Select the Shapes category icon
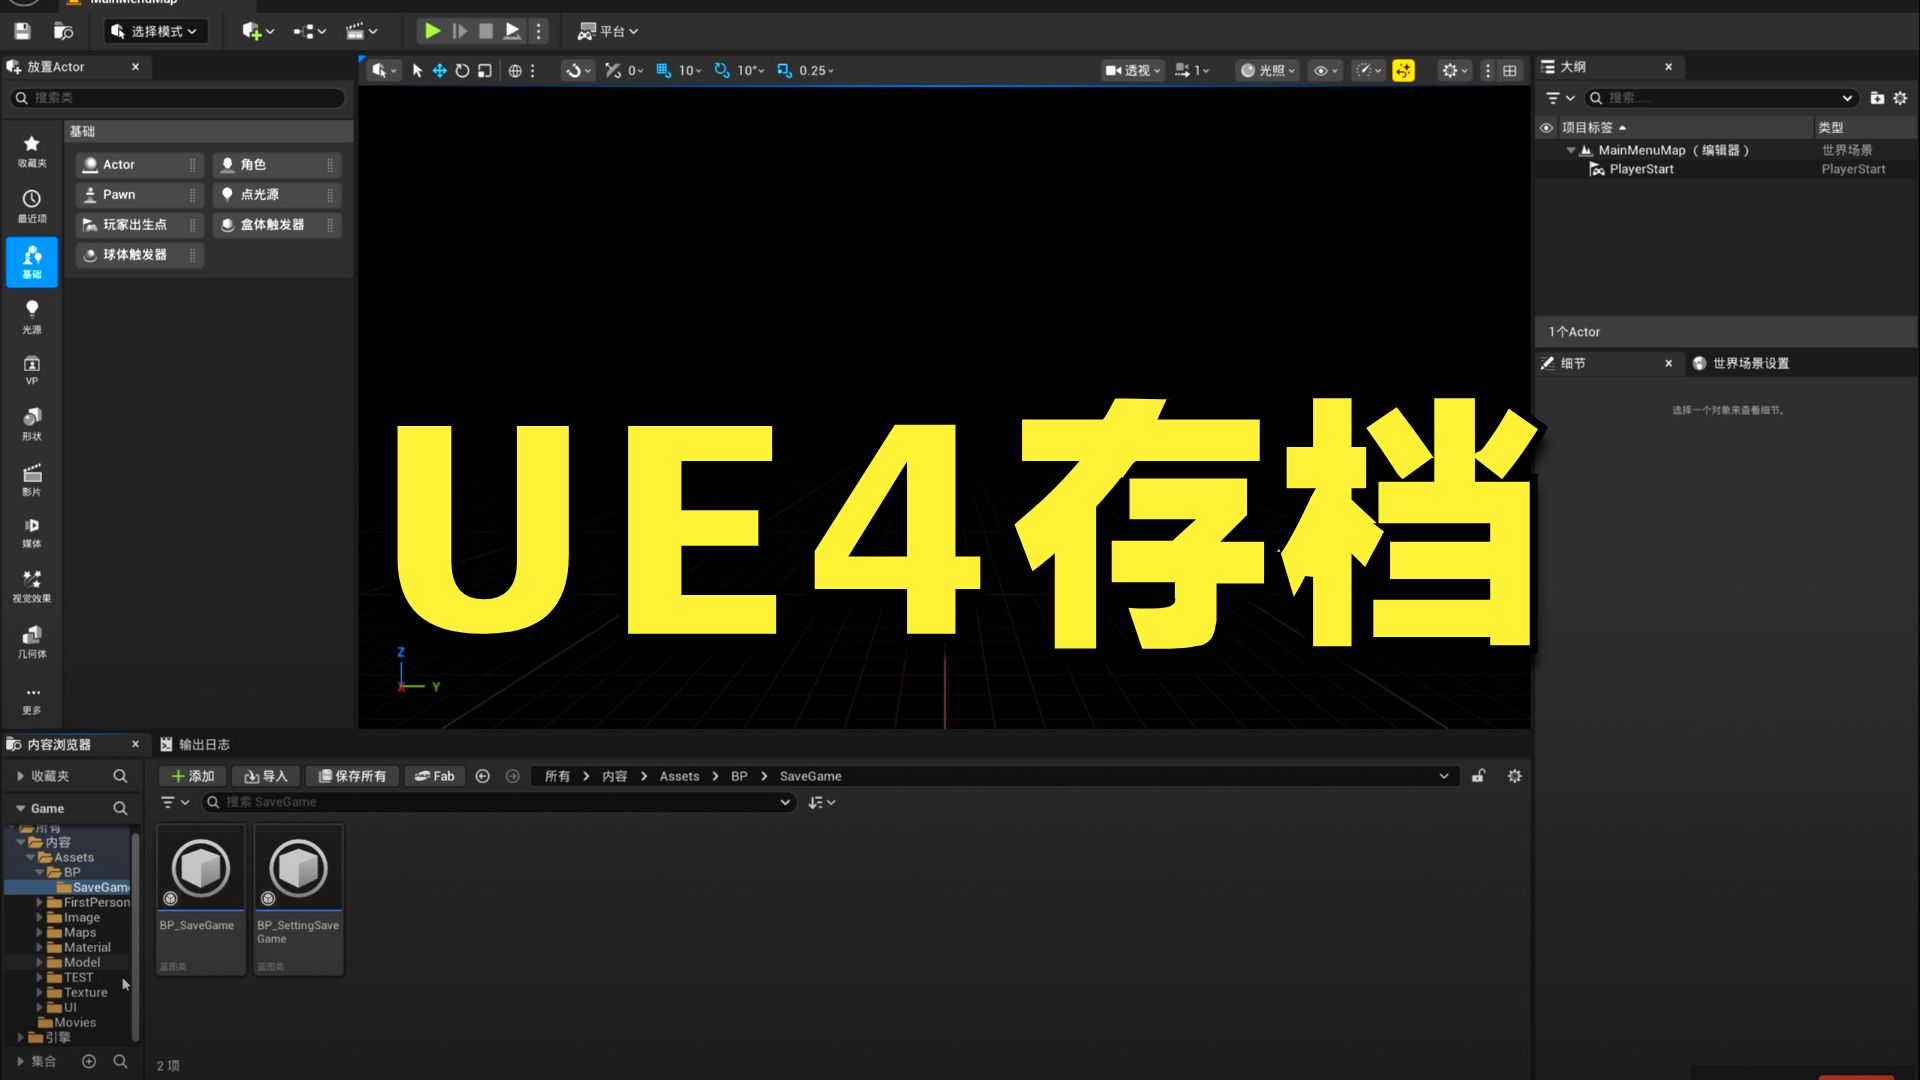This screenshot has width=1920, height=1080. point(32,424)
